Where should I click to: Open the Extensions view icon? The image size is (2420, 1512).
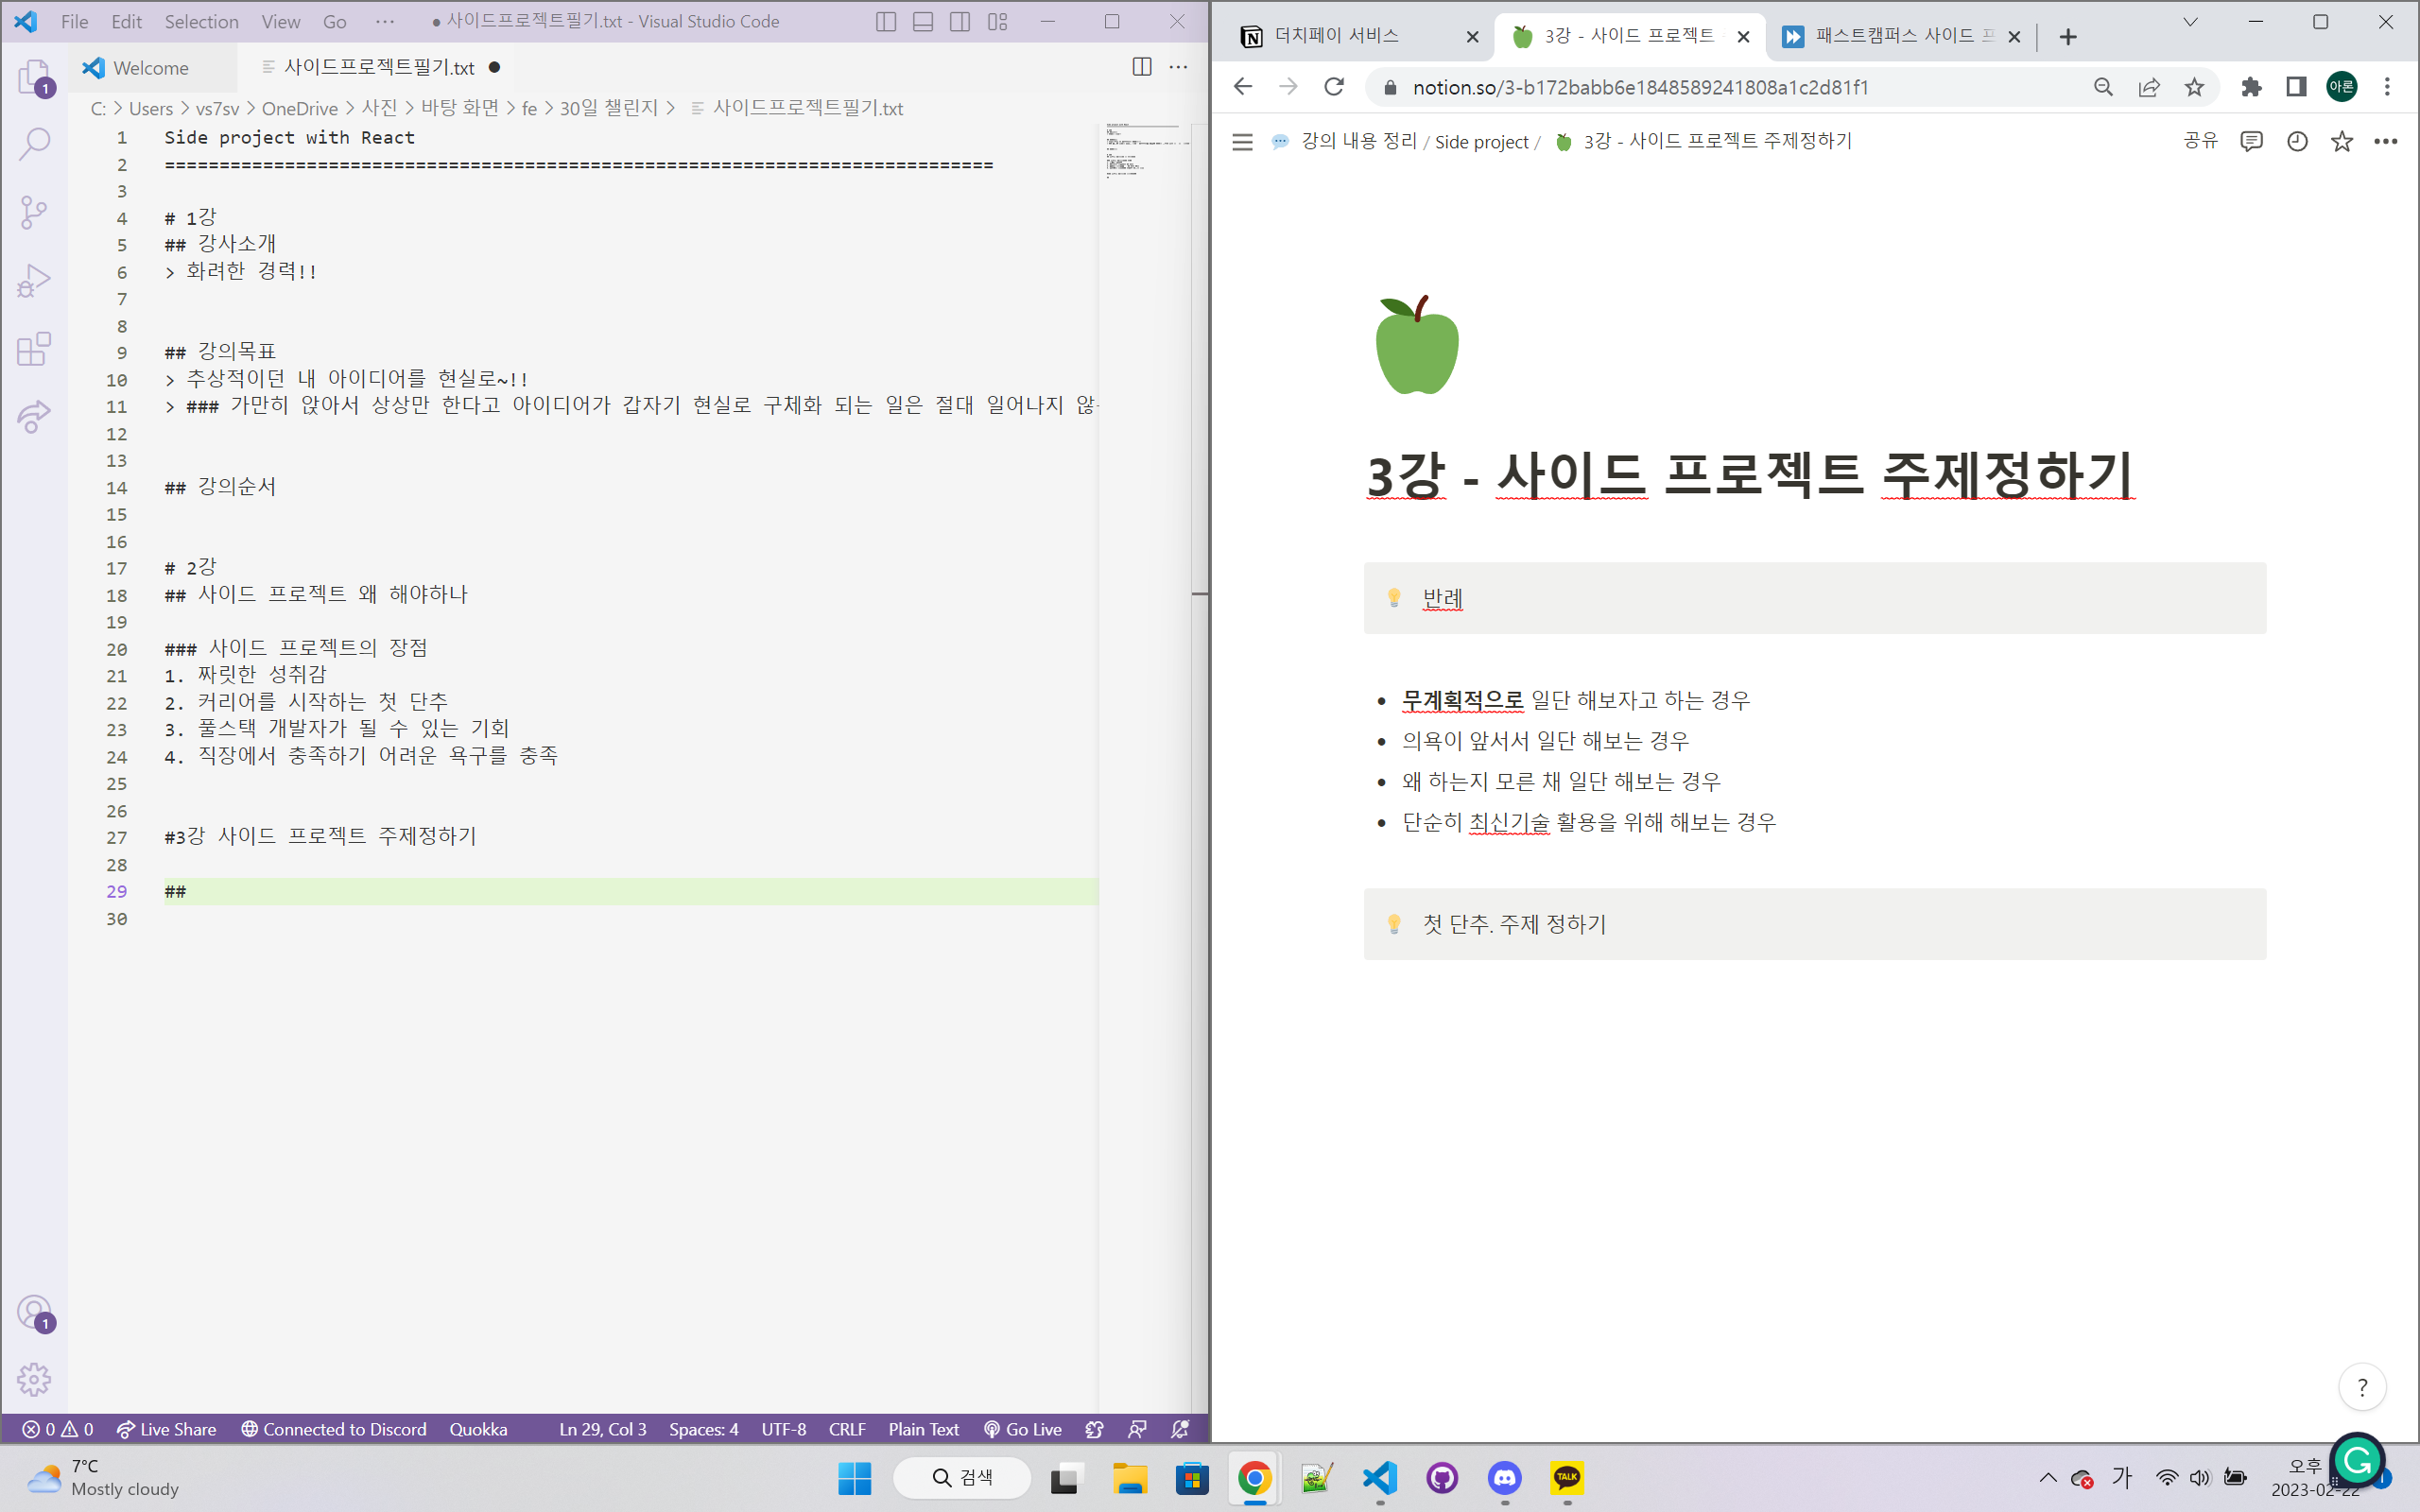coord(34,349)
